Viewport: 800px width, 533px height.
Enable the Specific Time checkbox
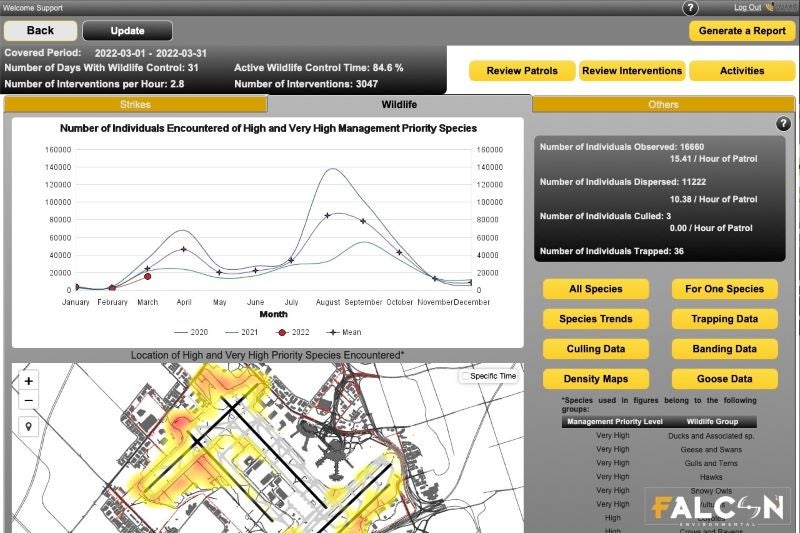[466, 376]
